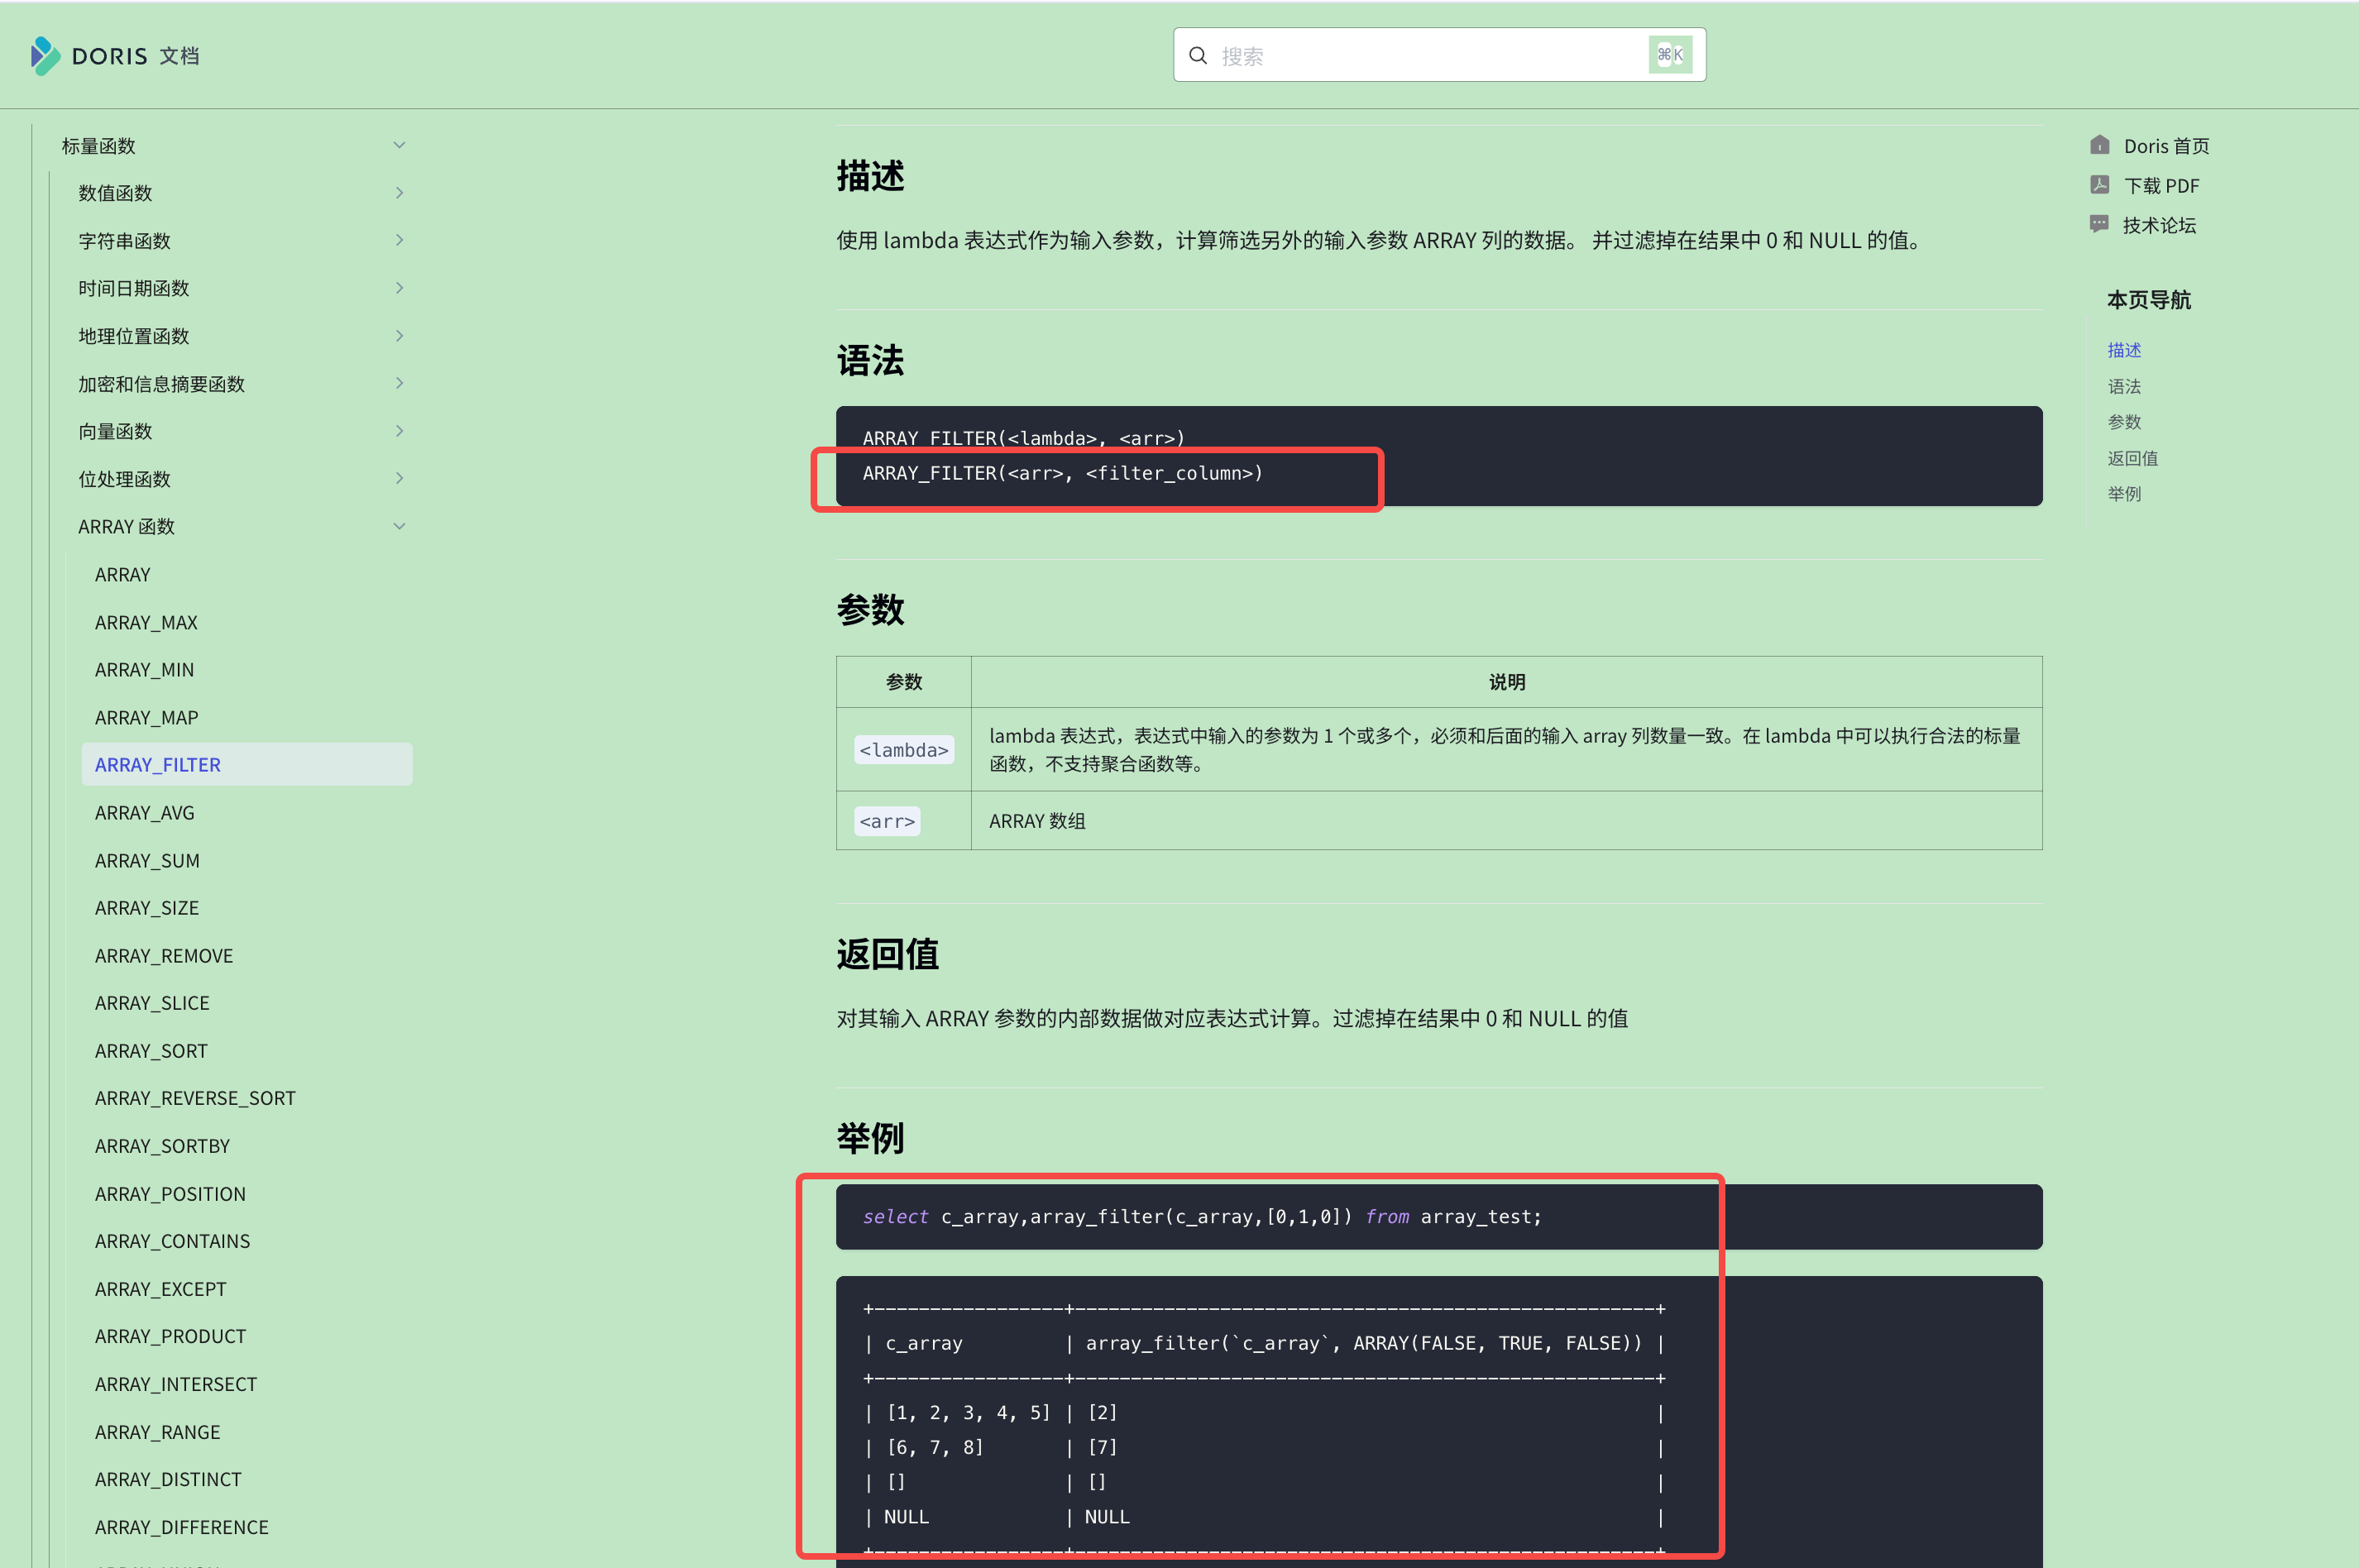Select the active ARRAY_FILTER sidebar item

click(x=247, y=764)
